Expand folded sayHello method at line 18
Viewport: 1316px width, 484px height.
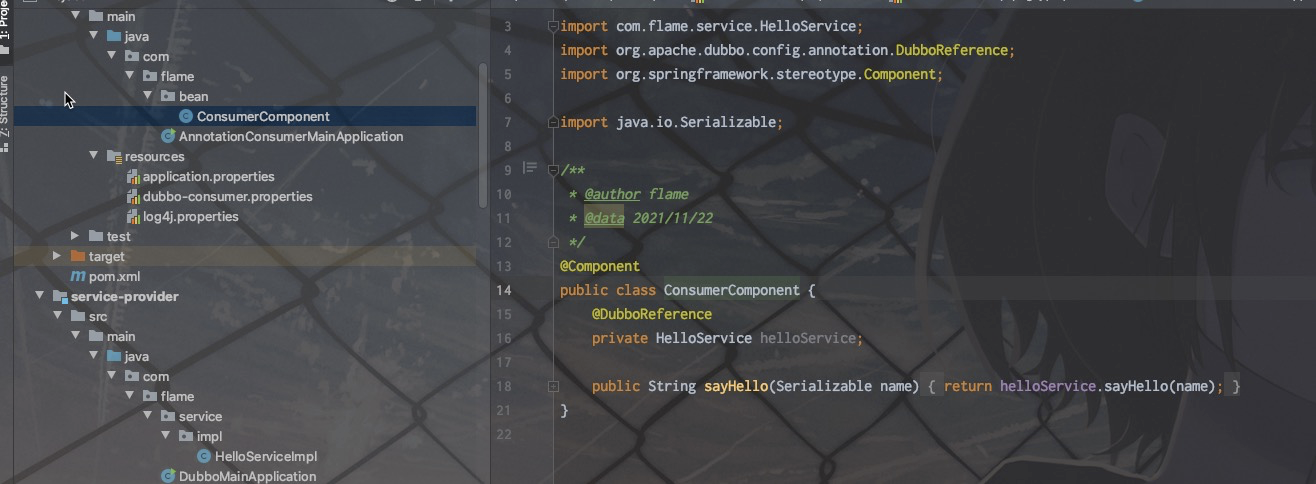[x=553, y=386]
